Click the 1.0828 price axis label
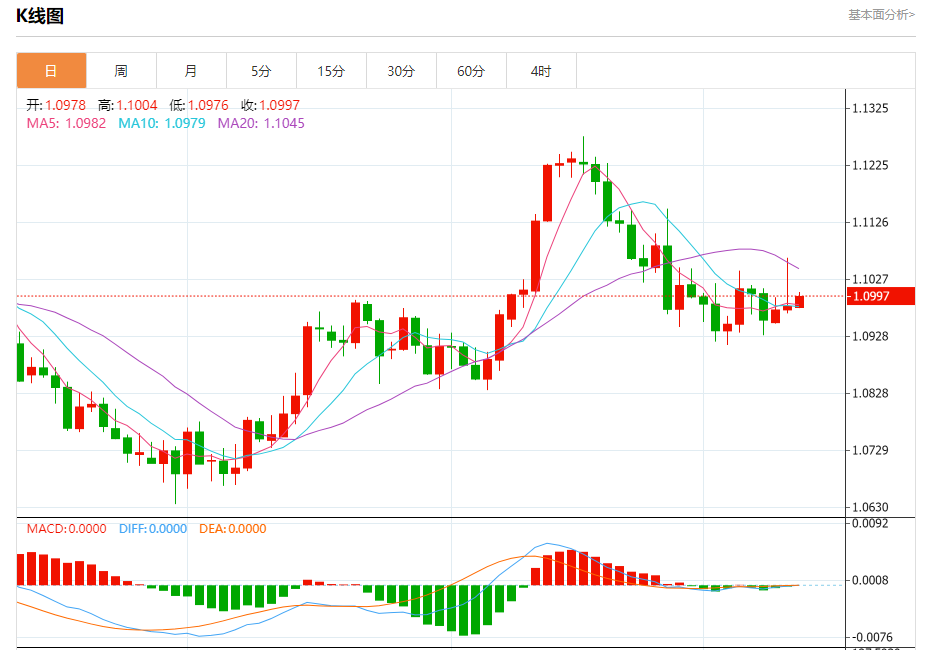Screen dimensions: 925x650 (870, 393)
